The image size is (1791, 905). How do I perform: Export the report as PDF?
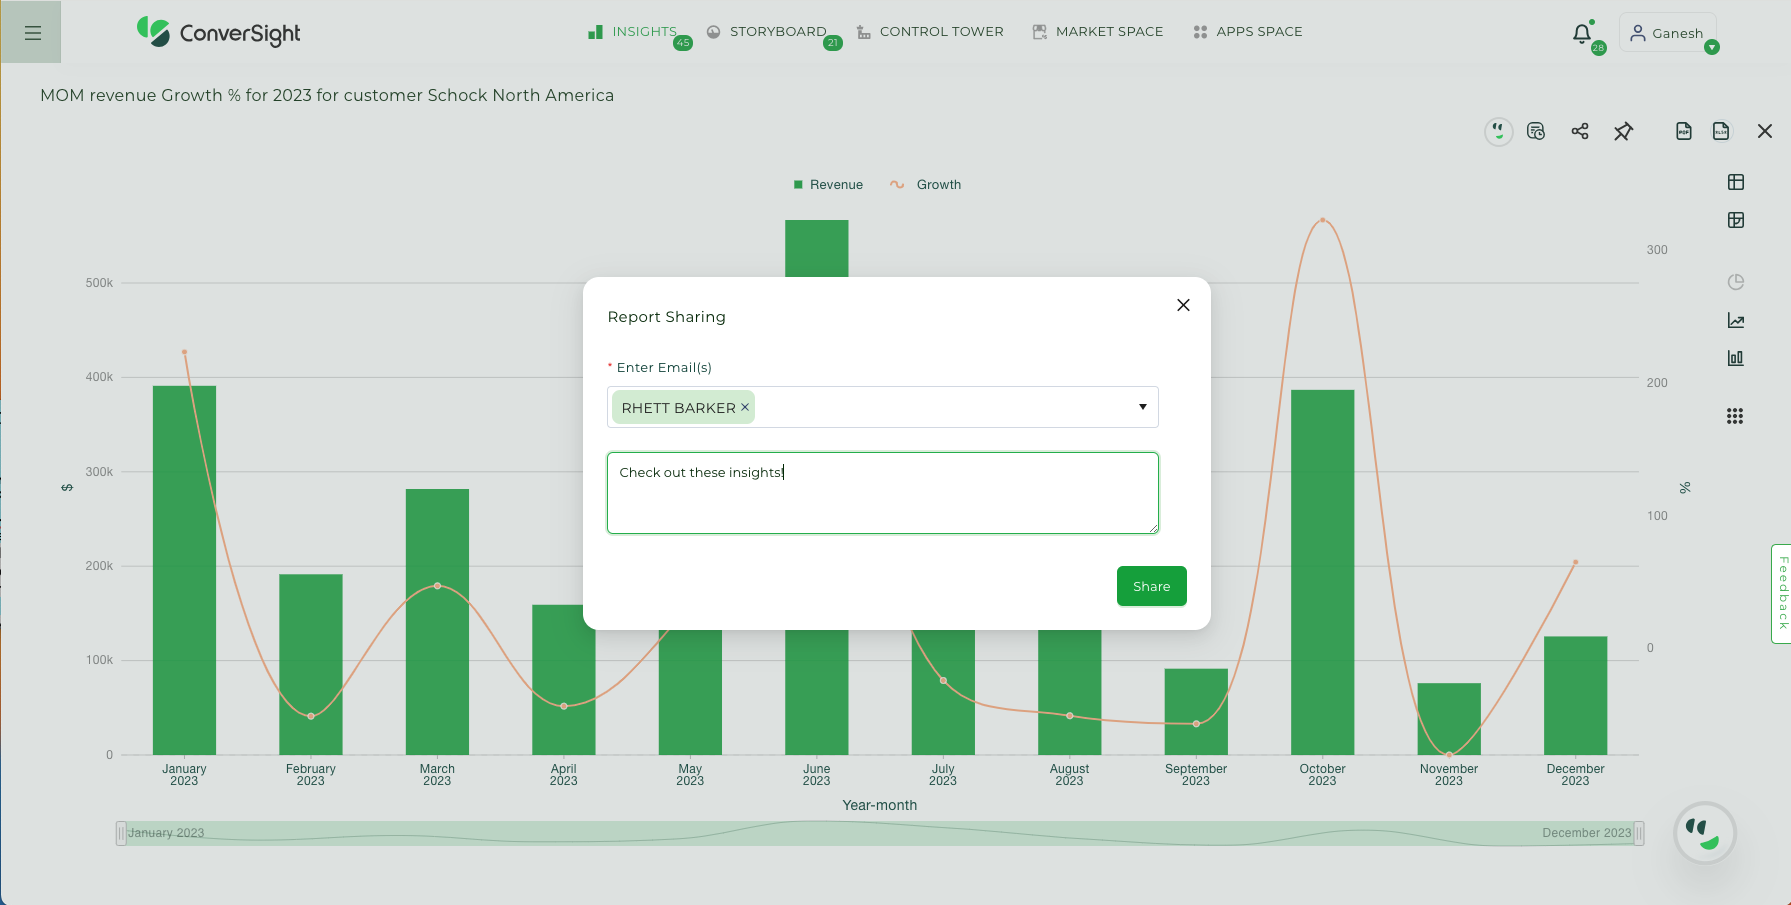(x=1684, y=131)
